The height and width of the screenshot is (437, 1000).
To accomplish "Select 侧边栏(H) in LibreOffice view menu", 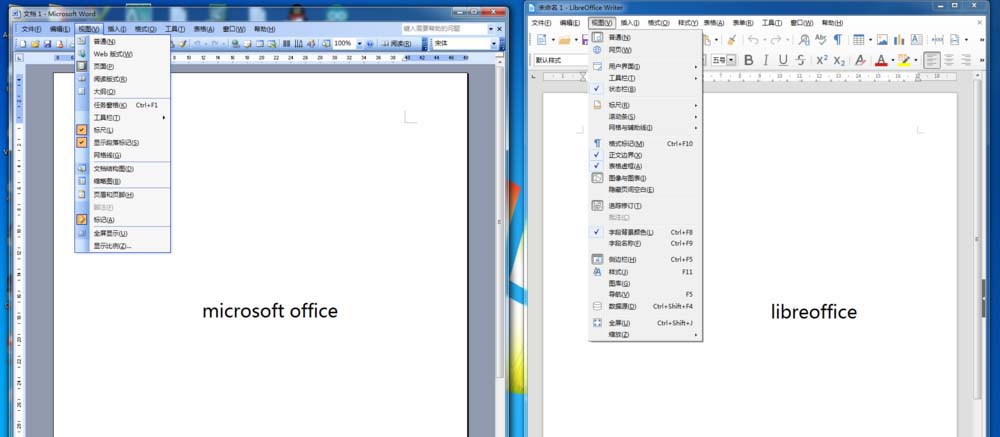I will (x=645, y=260).
